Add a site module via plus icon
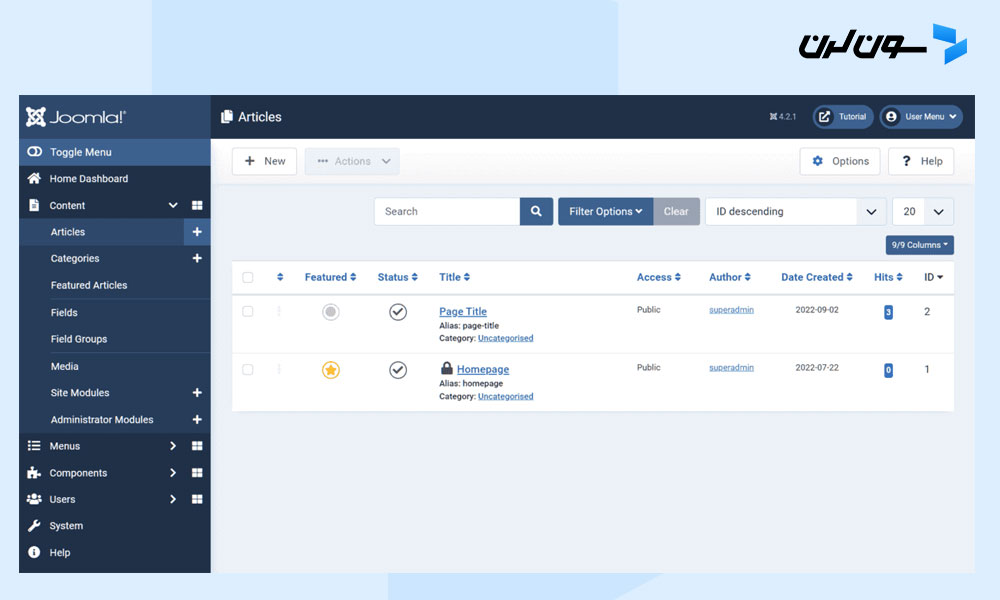Image resolution: width=1000 pixels, height=600 pixels. 197,393
